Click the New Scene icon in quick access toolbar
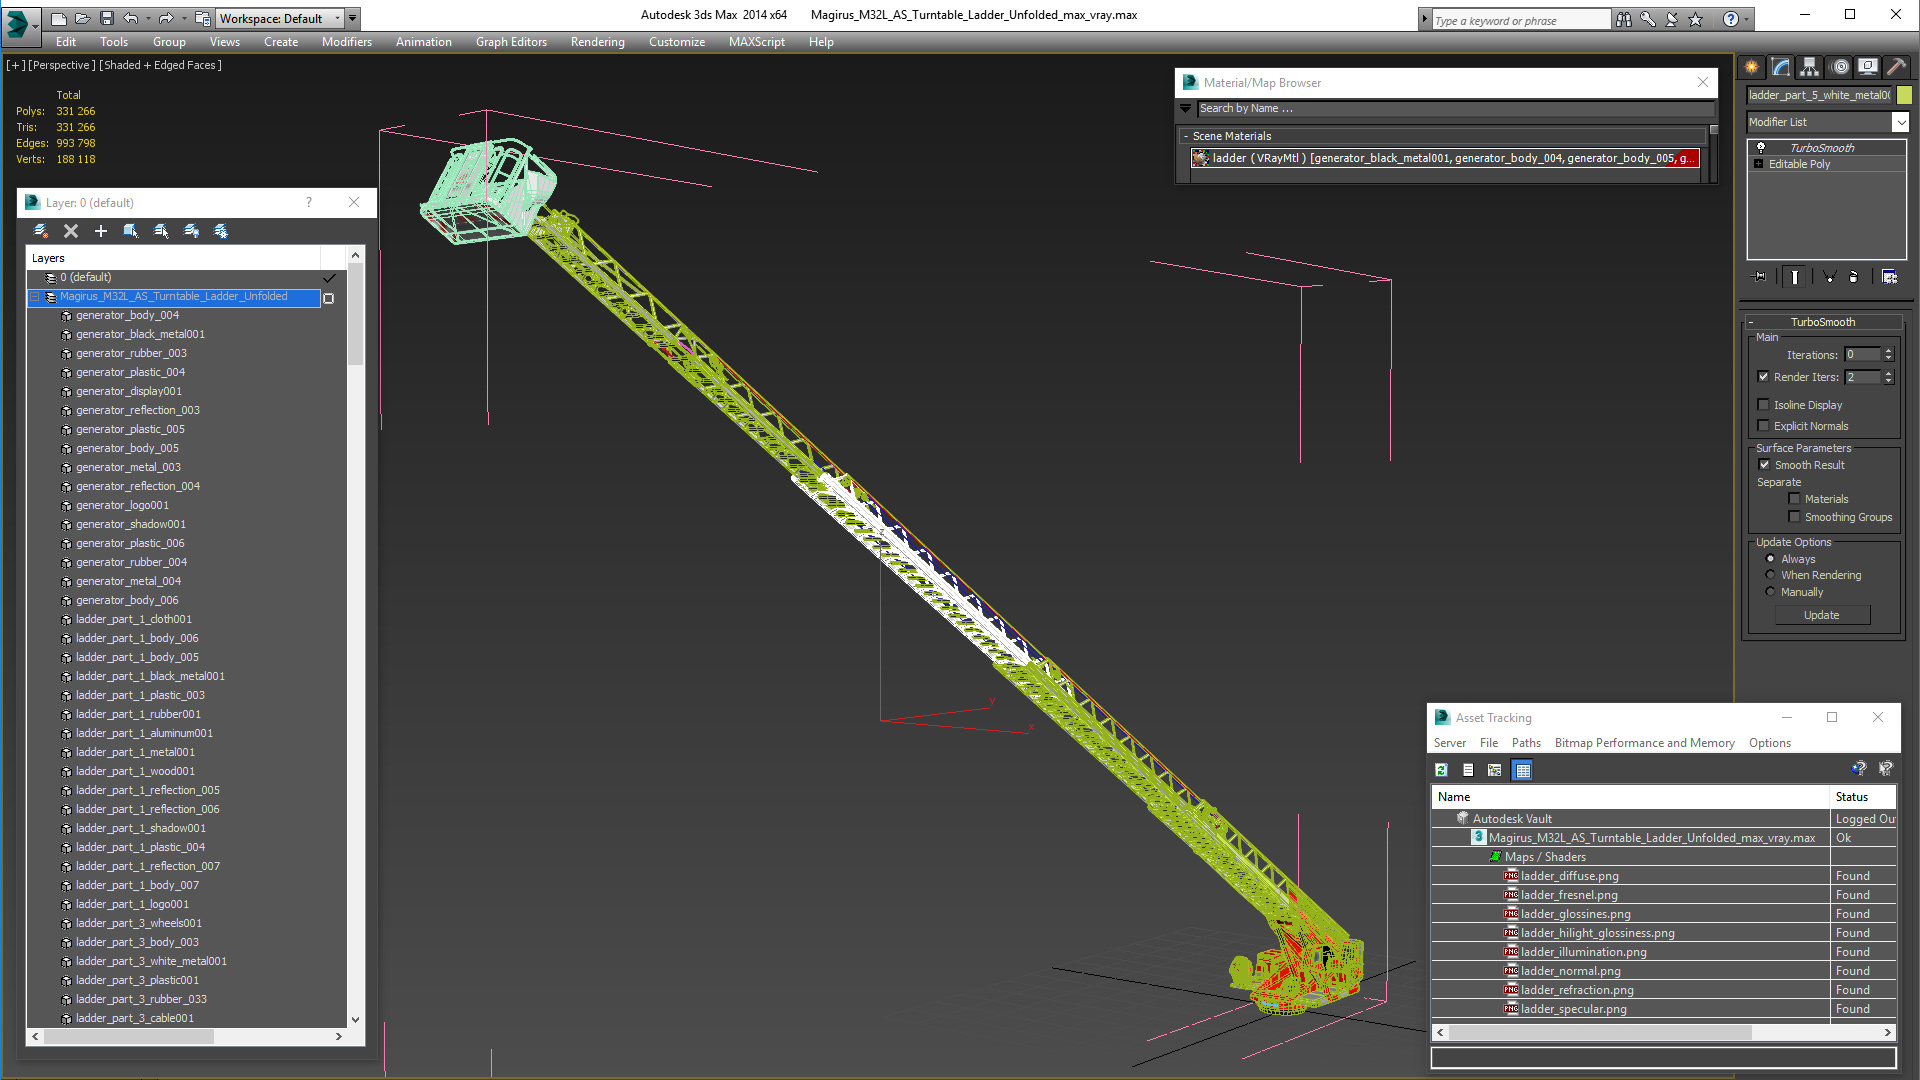This screenshot has height=1080, width=1920. tap(59, 18)
